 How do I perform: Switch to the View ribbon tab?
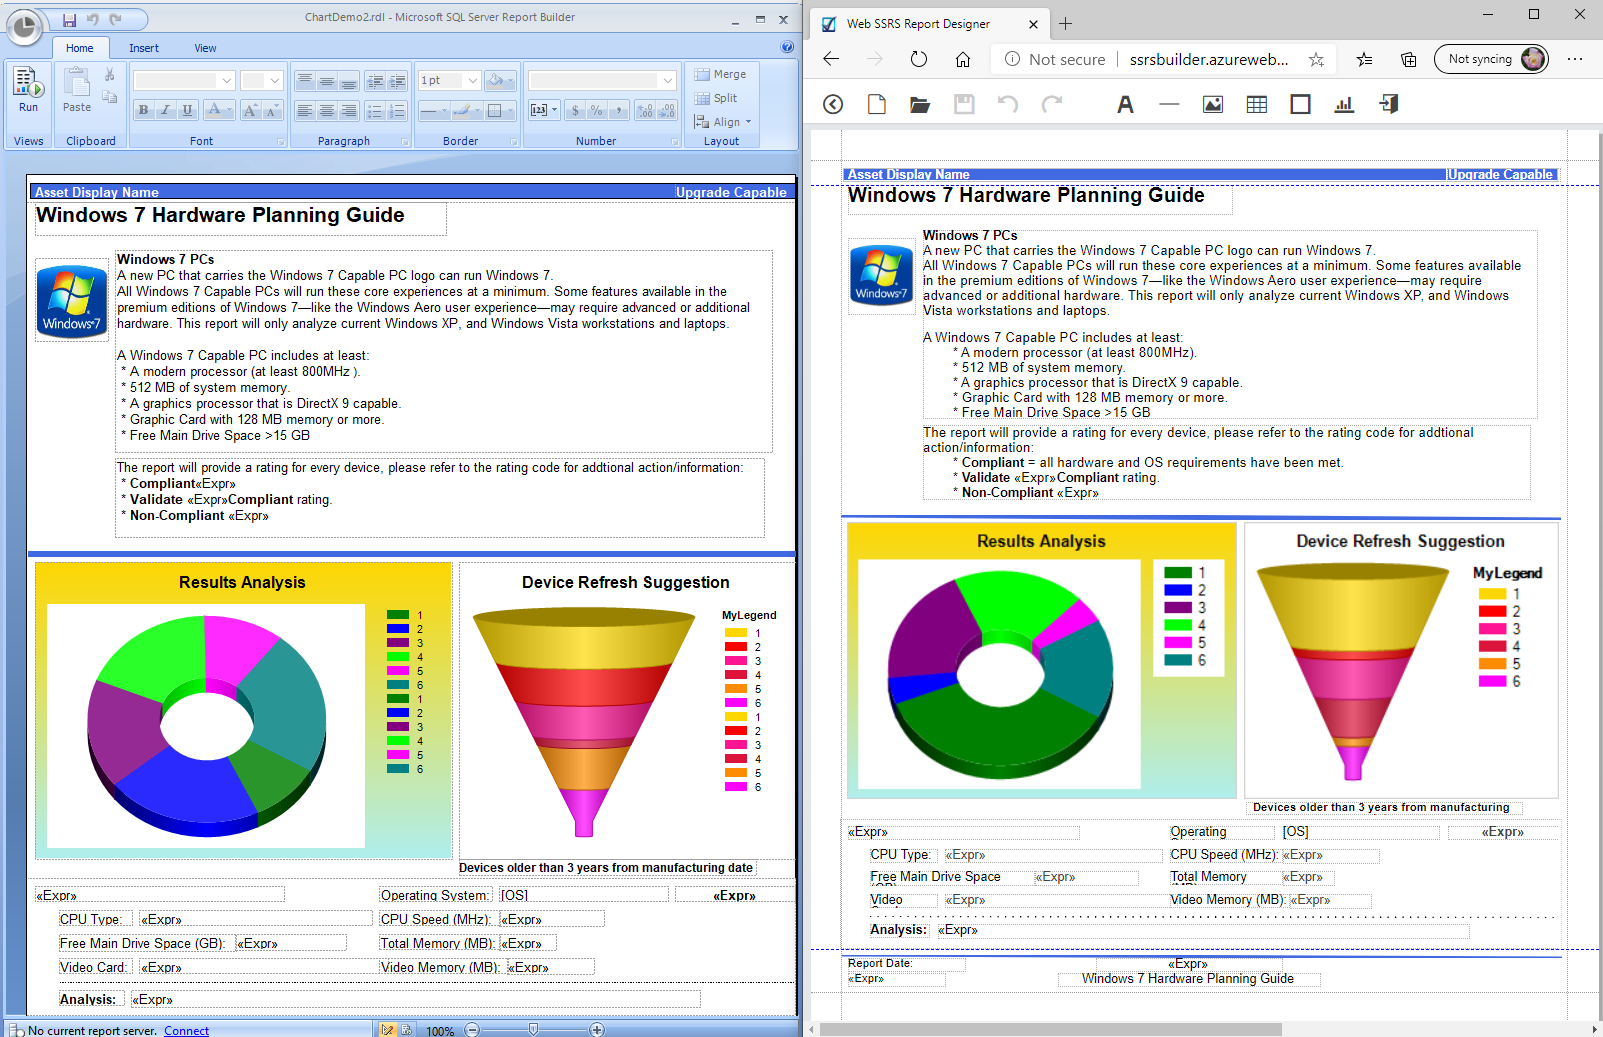[x=205, y=48]
